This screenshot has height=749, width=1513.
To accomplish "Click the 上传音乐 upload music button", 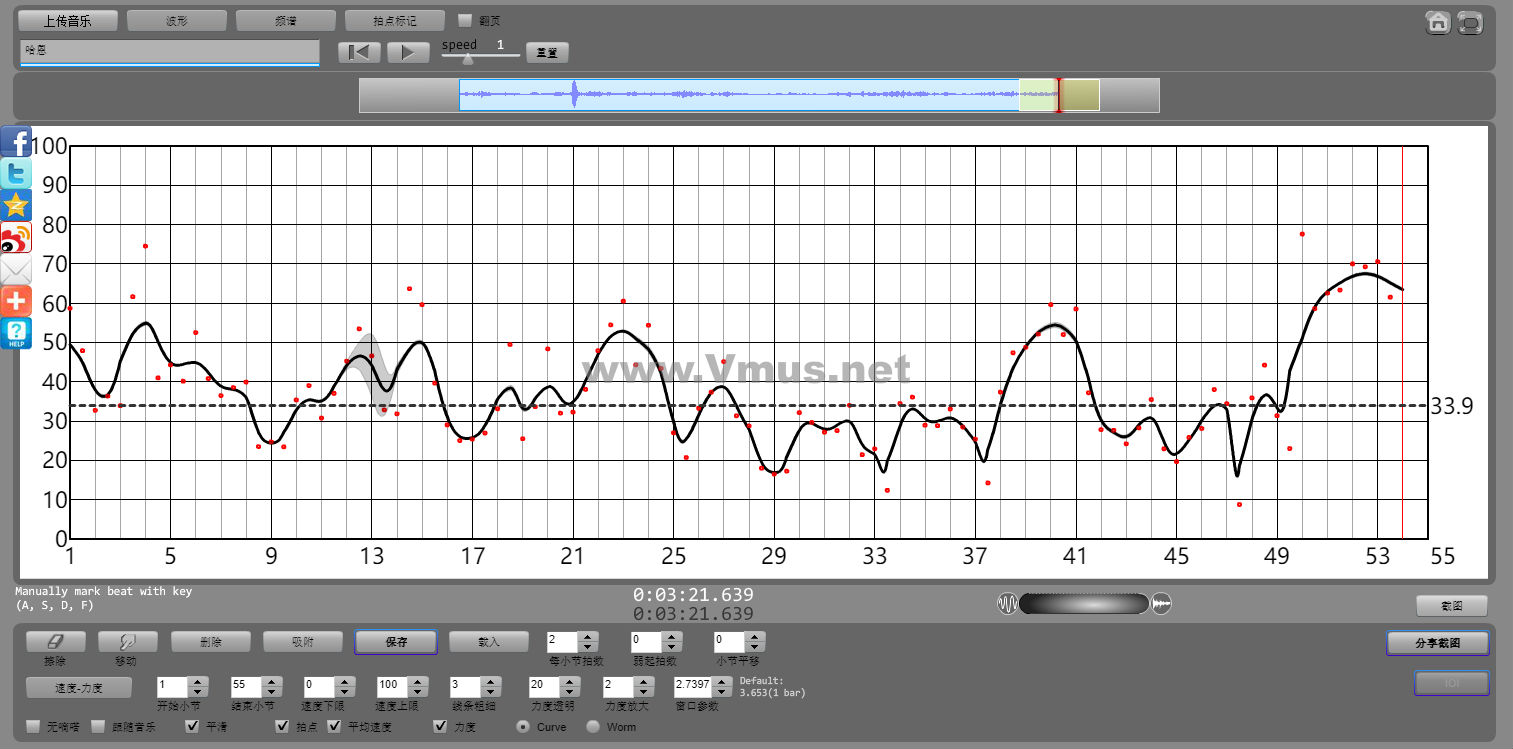I will [69, 20].
